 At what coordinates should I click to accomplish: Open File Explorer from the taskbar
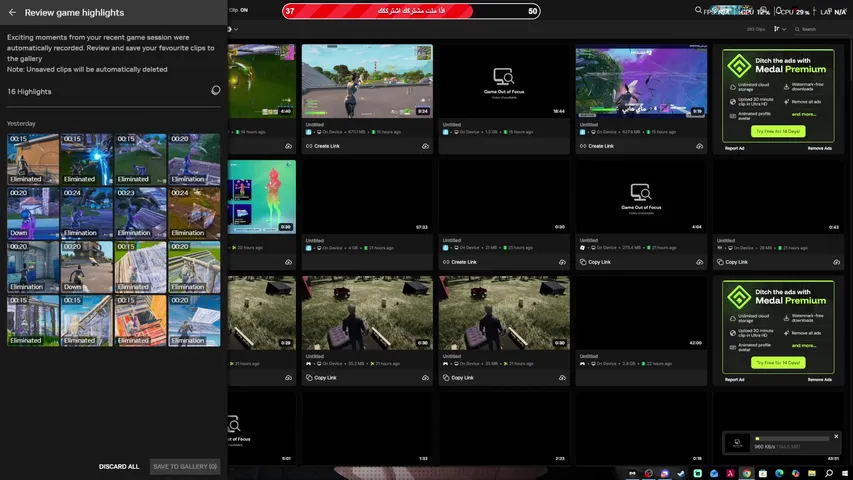click(812, 473)
